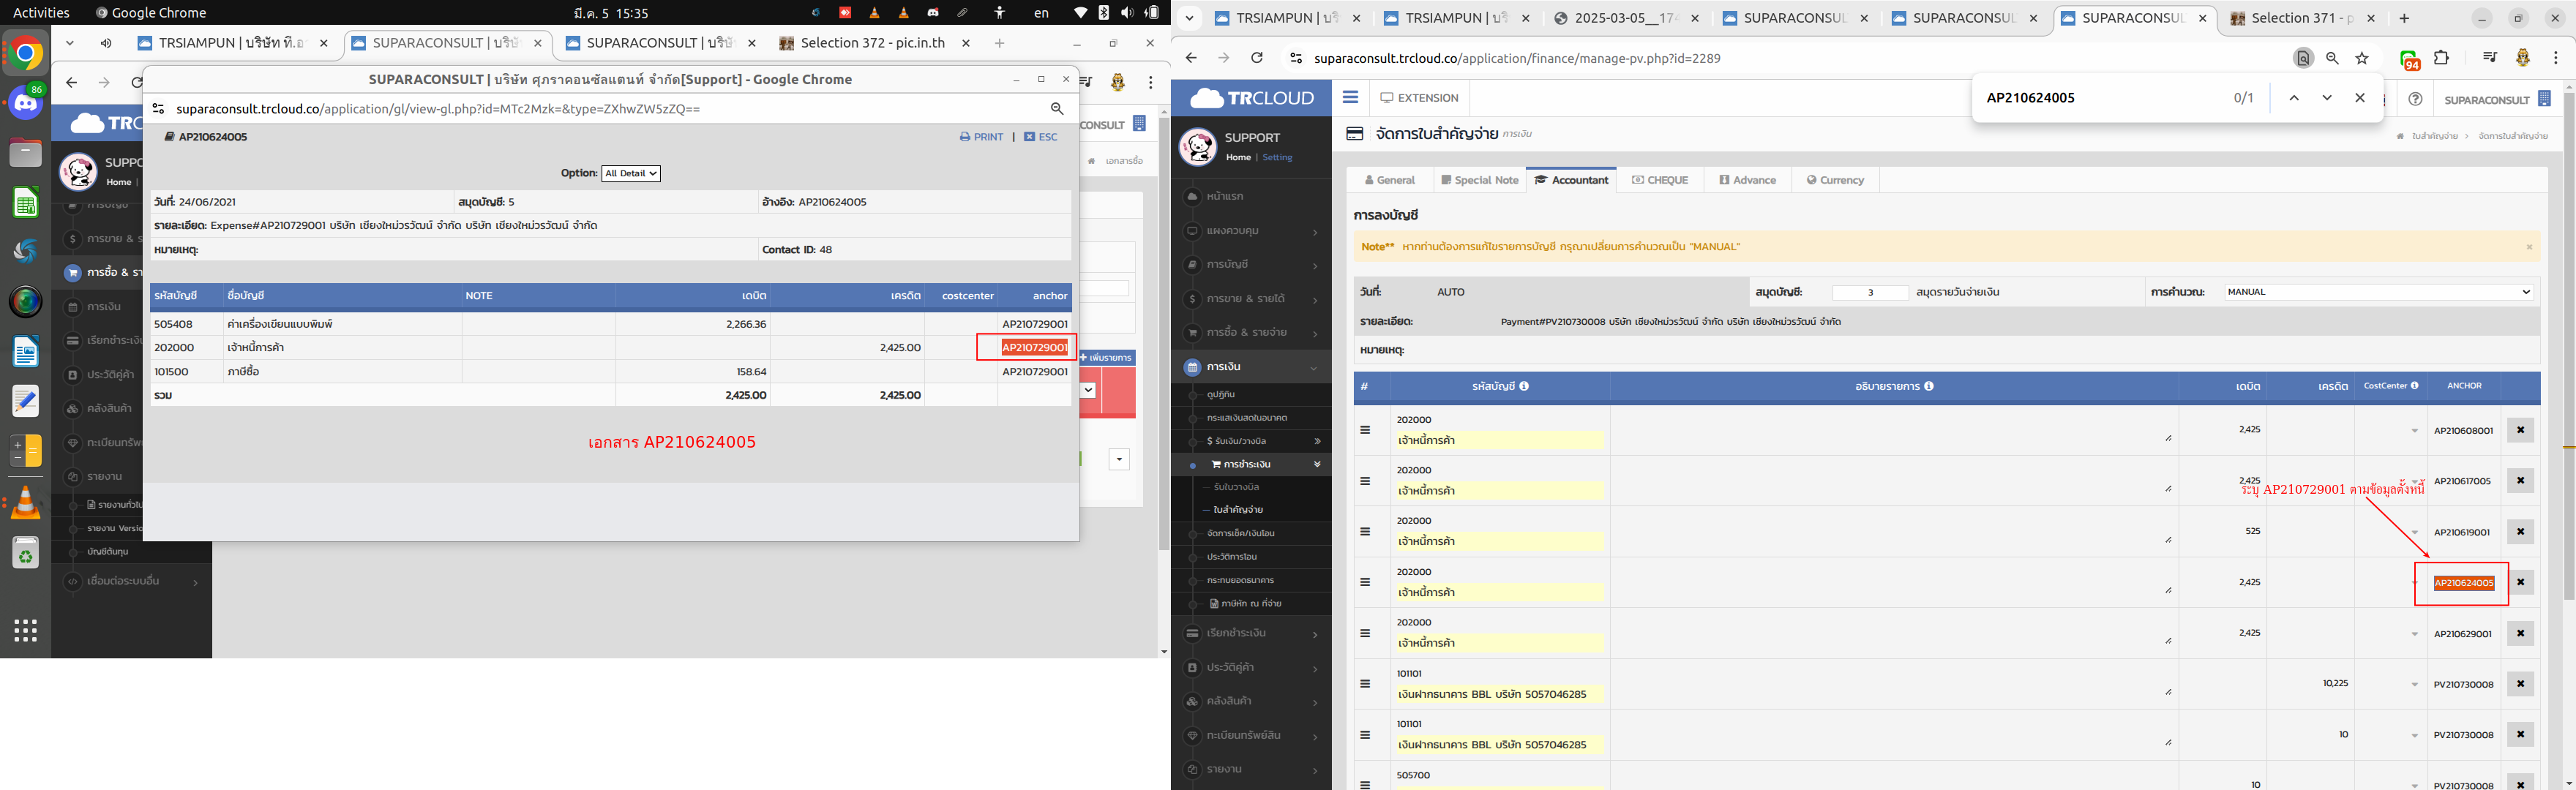Open CostCenter dropdown in AP210608001 row
2576x790 pixels.
[2414, 431]
